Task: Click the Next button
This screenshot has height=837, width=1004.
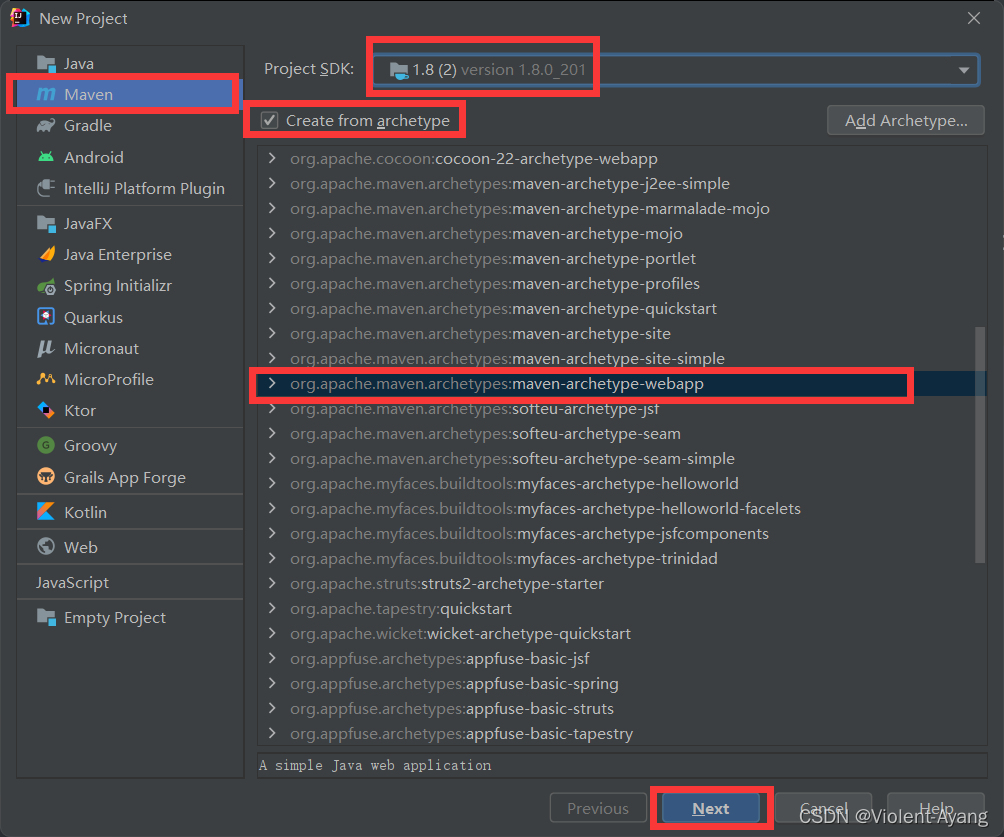Action: [711, 808]
